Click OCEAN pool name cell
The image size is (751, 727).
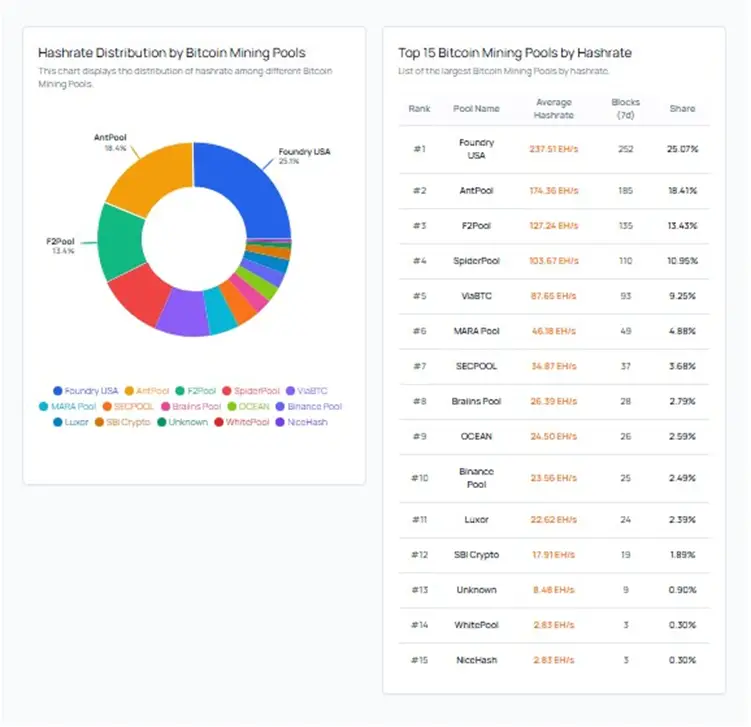(477, 436)
